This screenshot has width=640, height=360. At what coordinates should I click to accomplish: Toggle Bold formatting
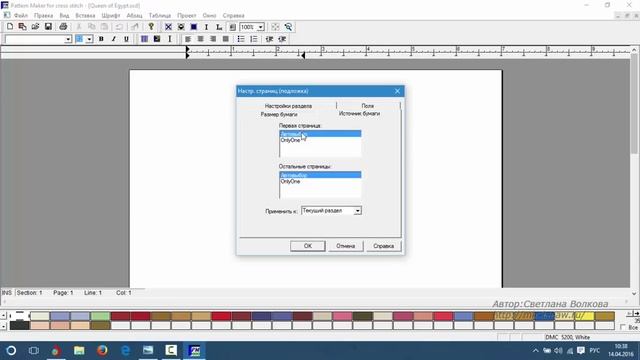(101, 39)
